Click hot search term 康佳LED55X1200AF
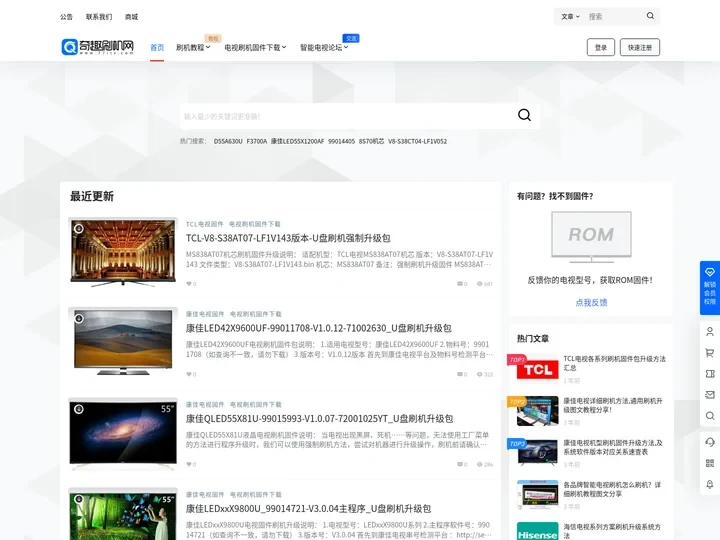This screenshot has height=540, width=720. point(297,141)
